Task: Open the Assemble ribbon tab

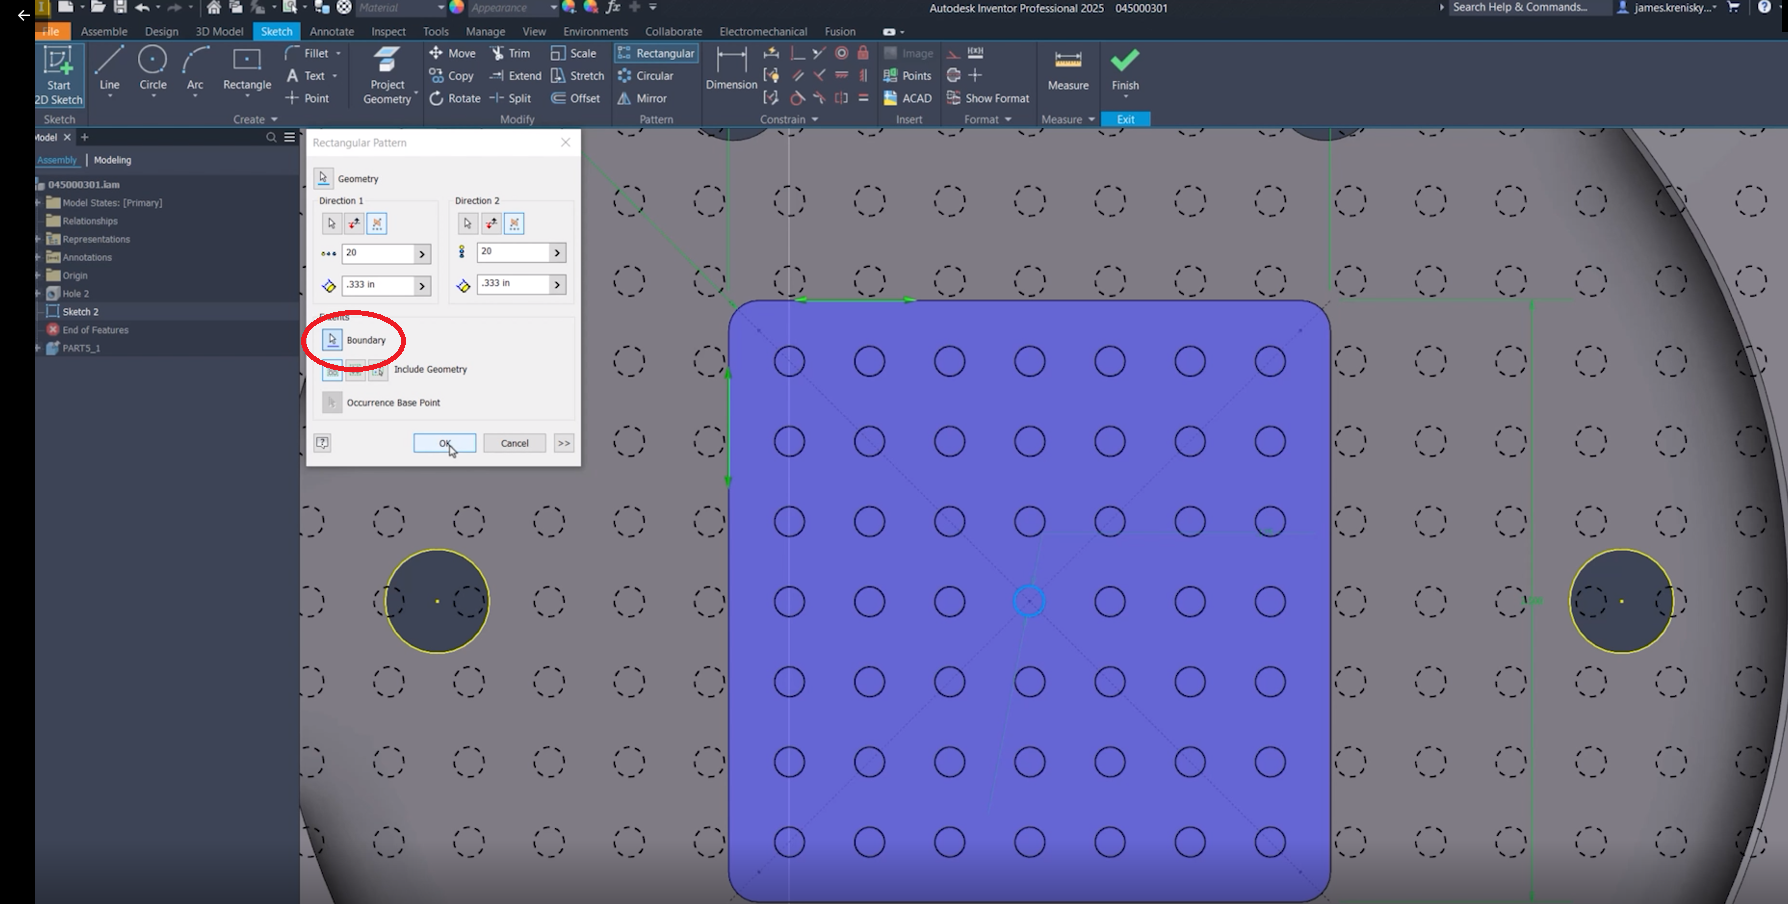Action: coord(104,31)
